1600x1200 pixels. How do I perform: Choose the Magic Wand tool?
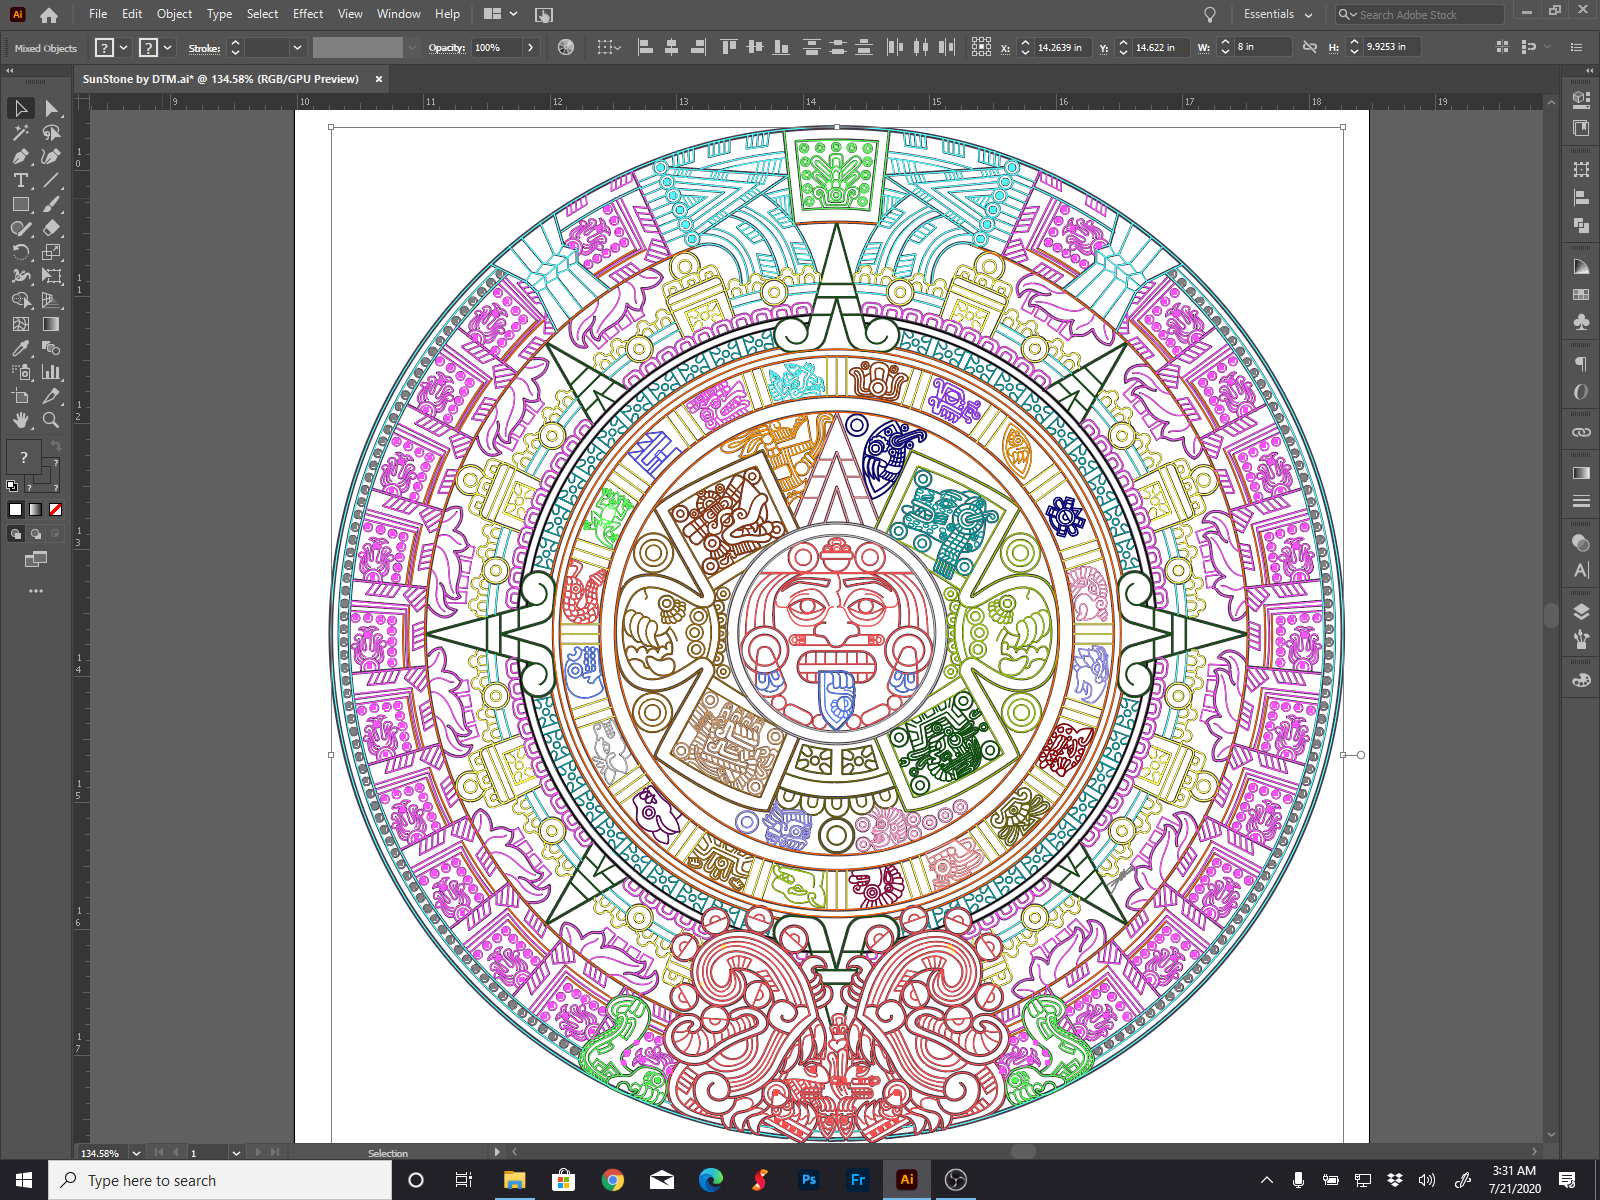coord(21,132)
